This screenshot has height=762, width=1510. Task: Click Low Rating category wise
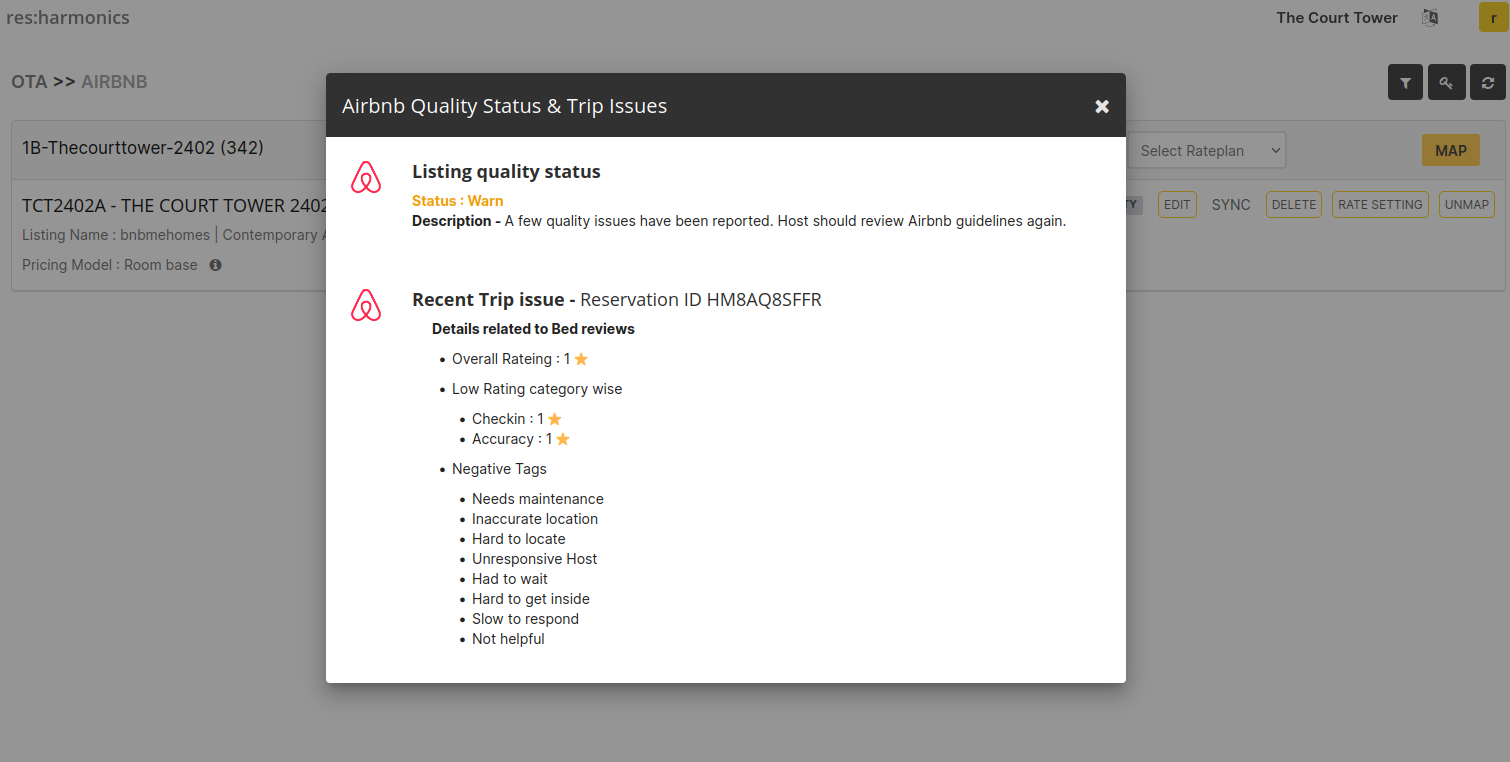click(537, 389)
